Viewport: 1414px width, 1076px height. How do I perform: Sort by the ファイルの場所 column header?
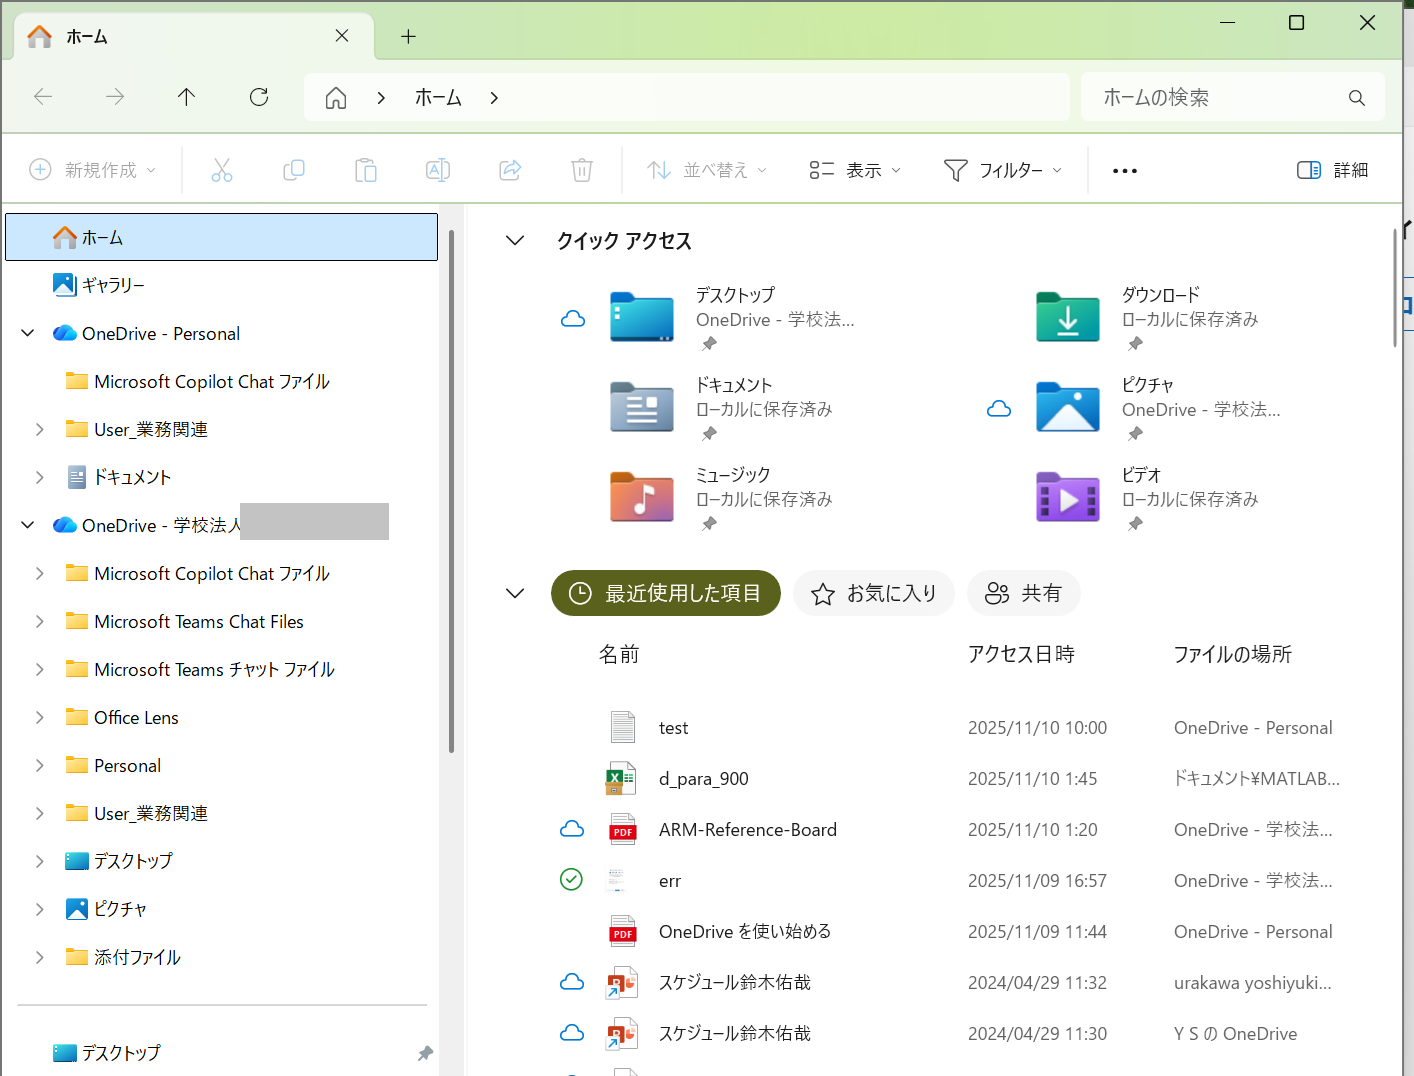(x=1232, y=654)
